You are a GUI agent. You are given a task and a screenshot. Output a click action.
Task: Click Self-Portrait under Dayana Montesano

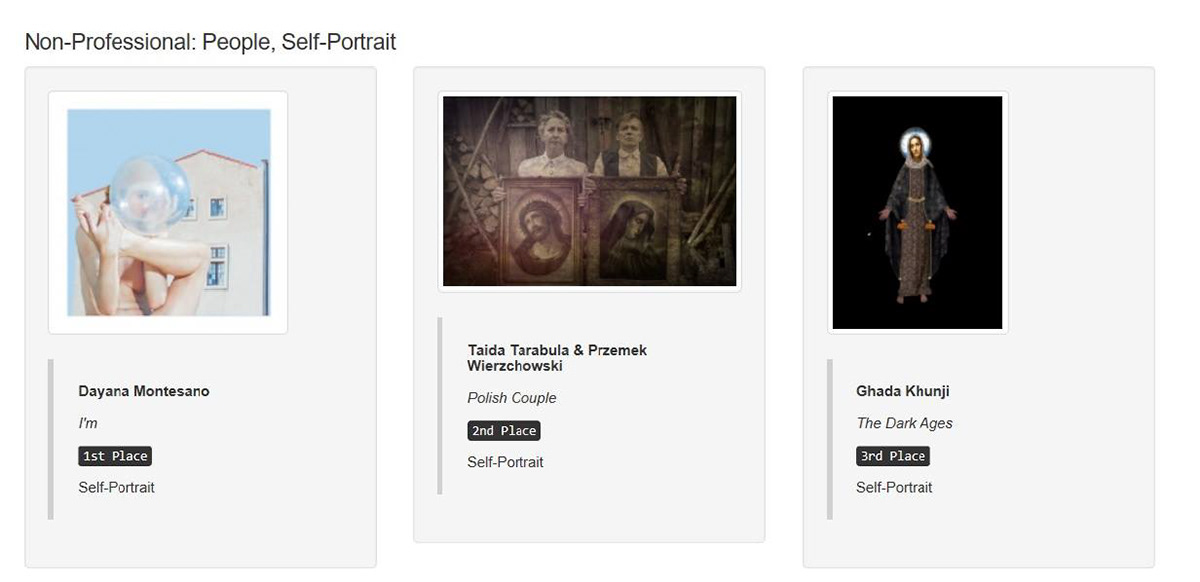tap(116, 487)
